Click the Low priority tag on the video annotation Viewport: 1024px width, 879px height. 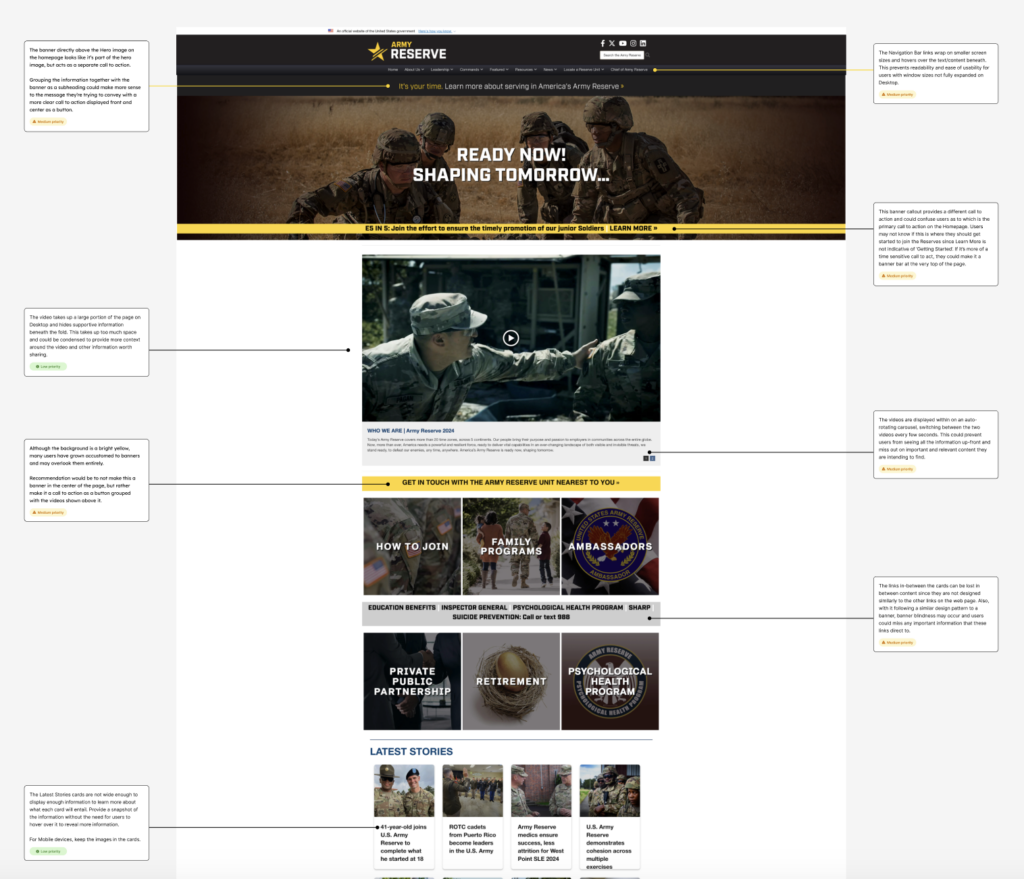[48, 366]
